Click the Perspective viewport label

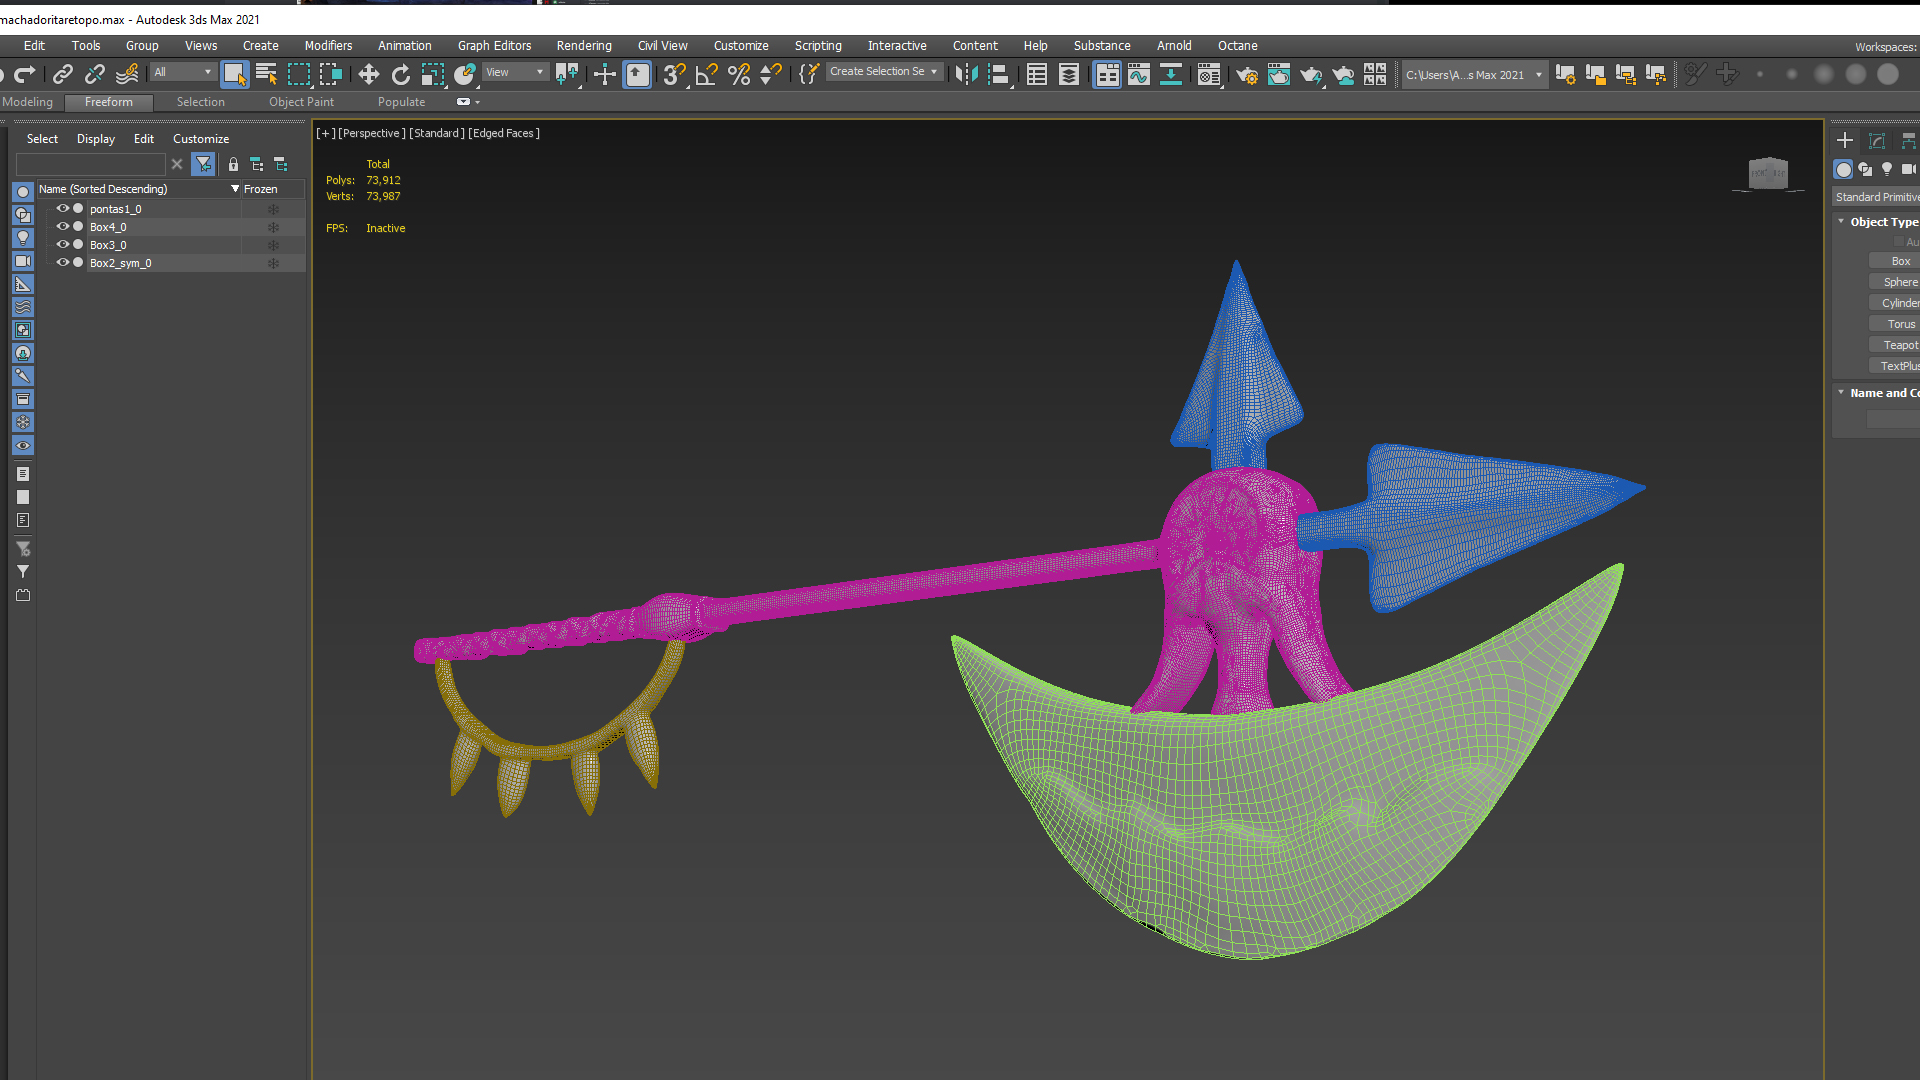(372, 133)
